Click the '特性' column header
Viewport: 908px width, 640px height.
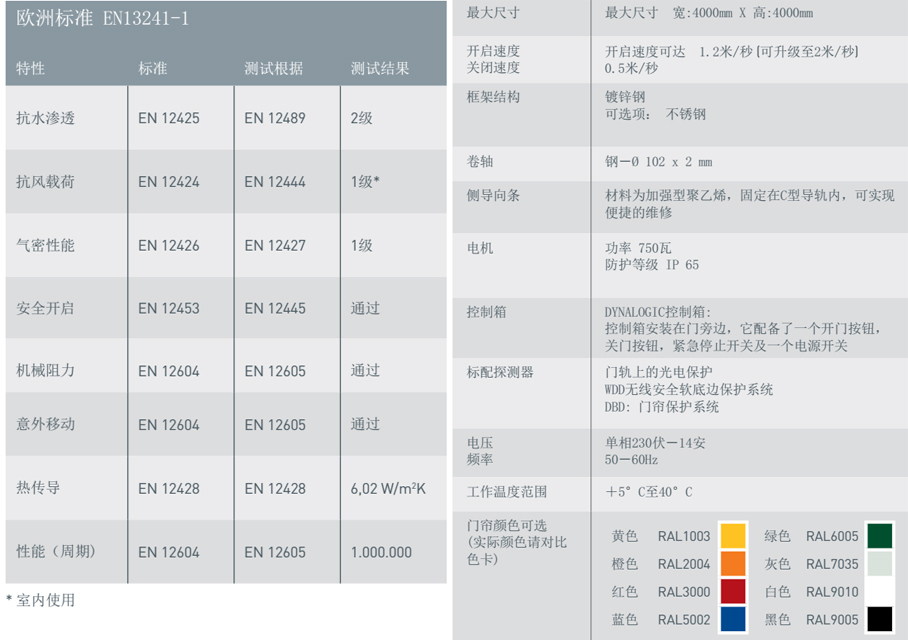click(x=31, y=68)
